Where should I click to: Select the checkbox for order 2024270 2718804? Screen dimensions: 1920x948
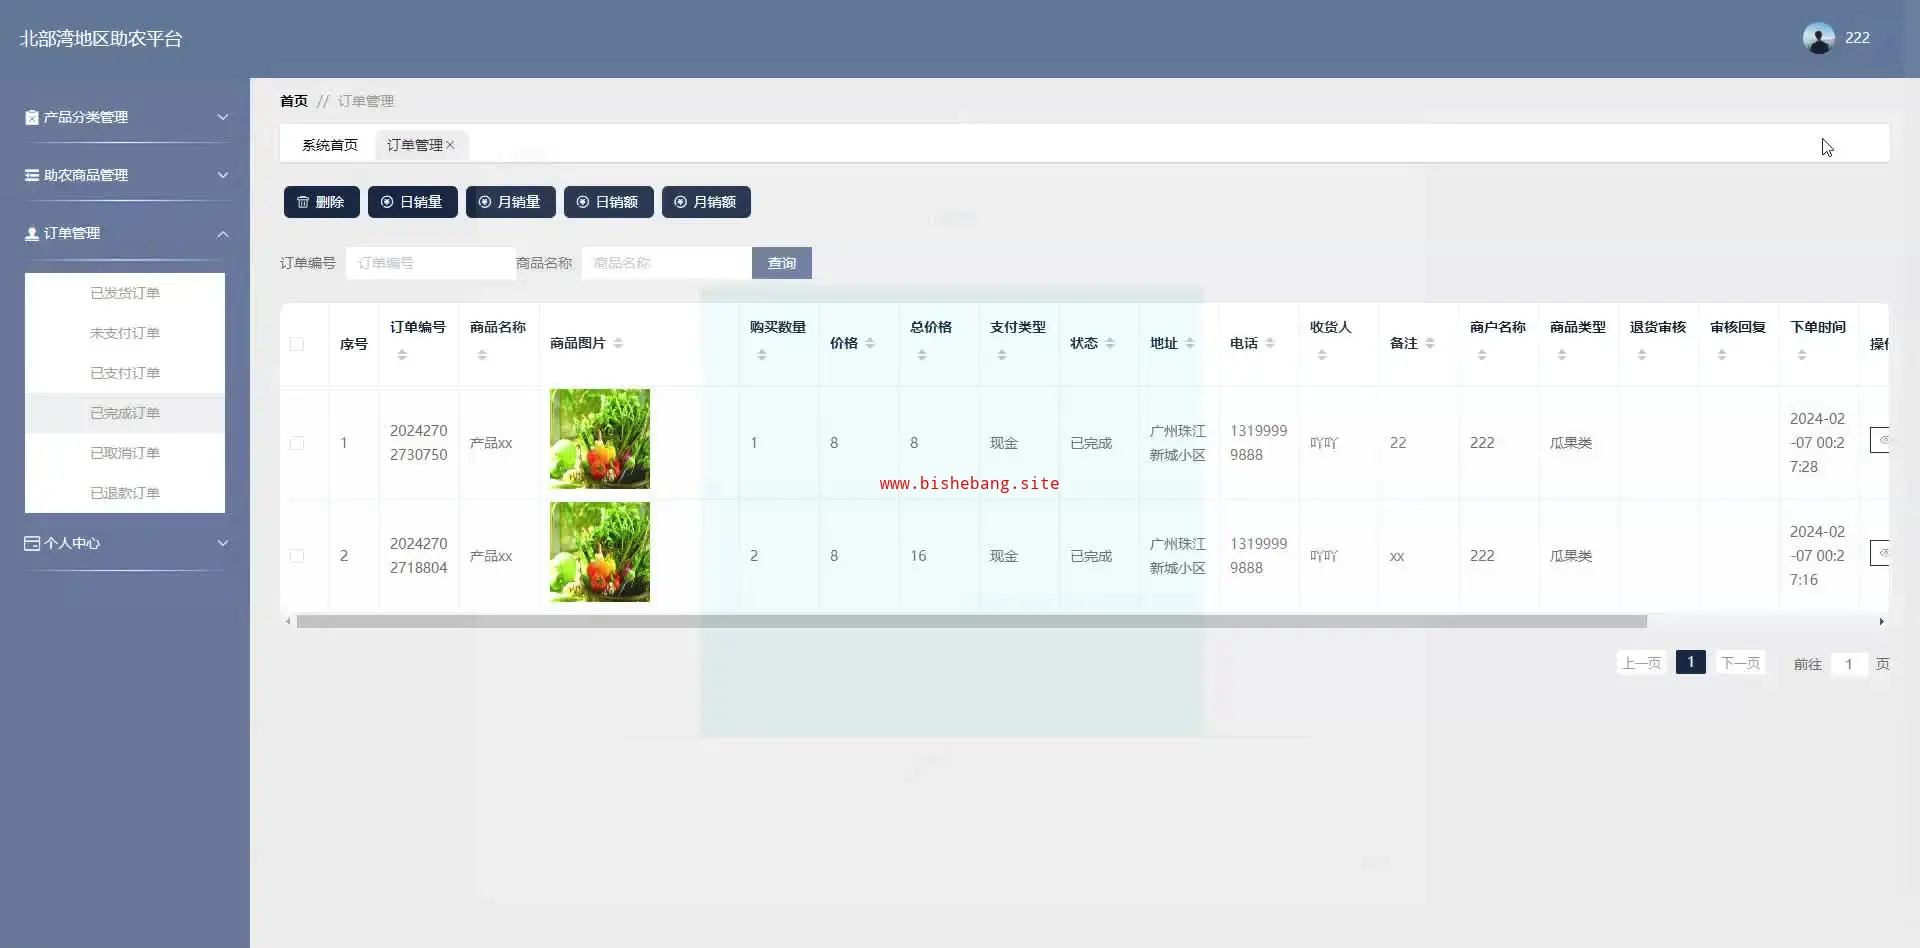(297, 556)
